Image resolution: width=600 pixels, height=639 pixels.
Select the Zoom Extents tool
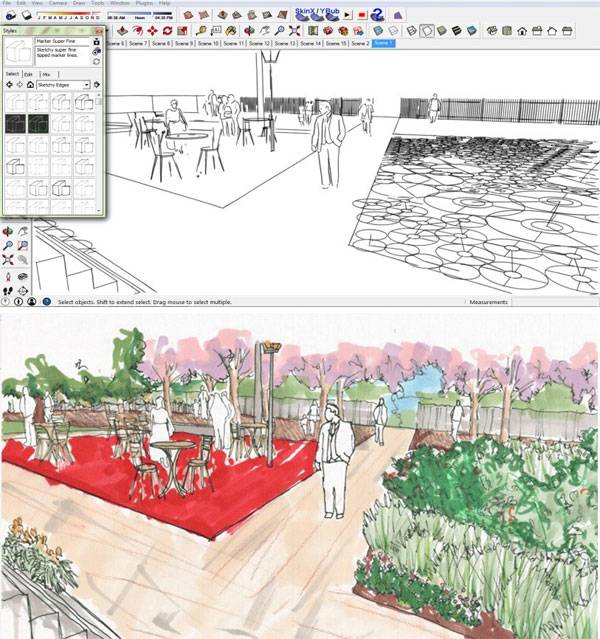pos(8,259)
